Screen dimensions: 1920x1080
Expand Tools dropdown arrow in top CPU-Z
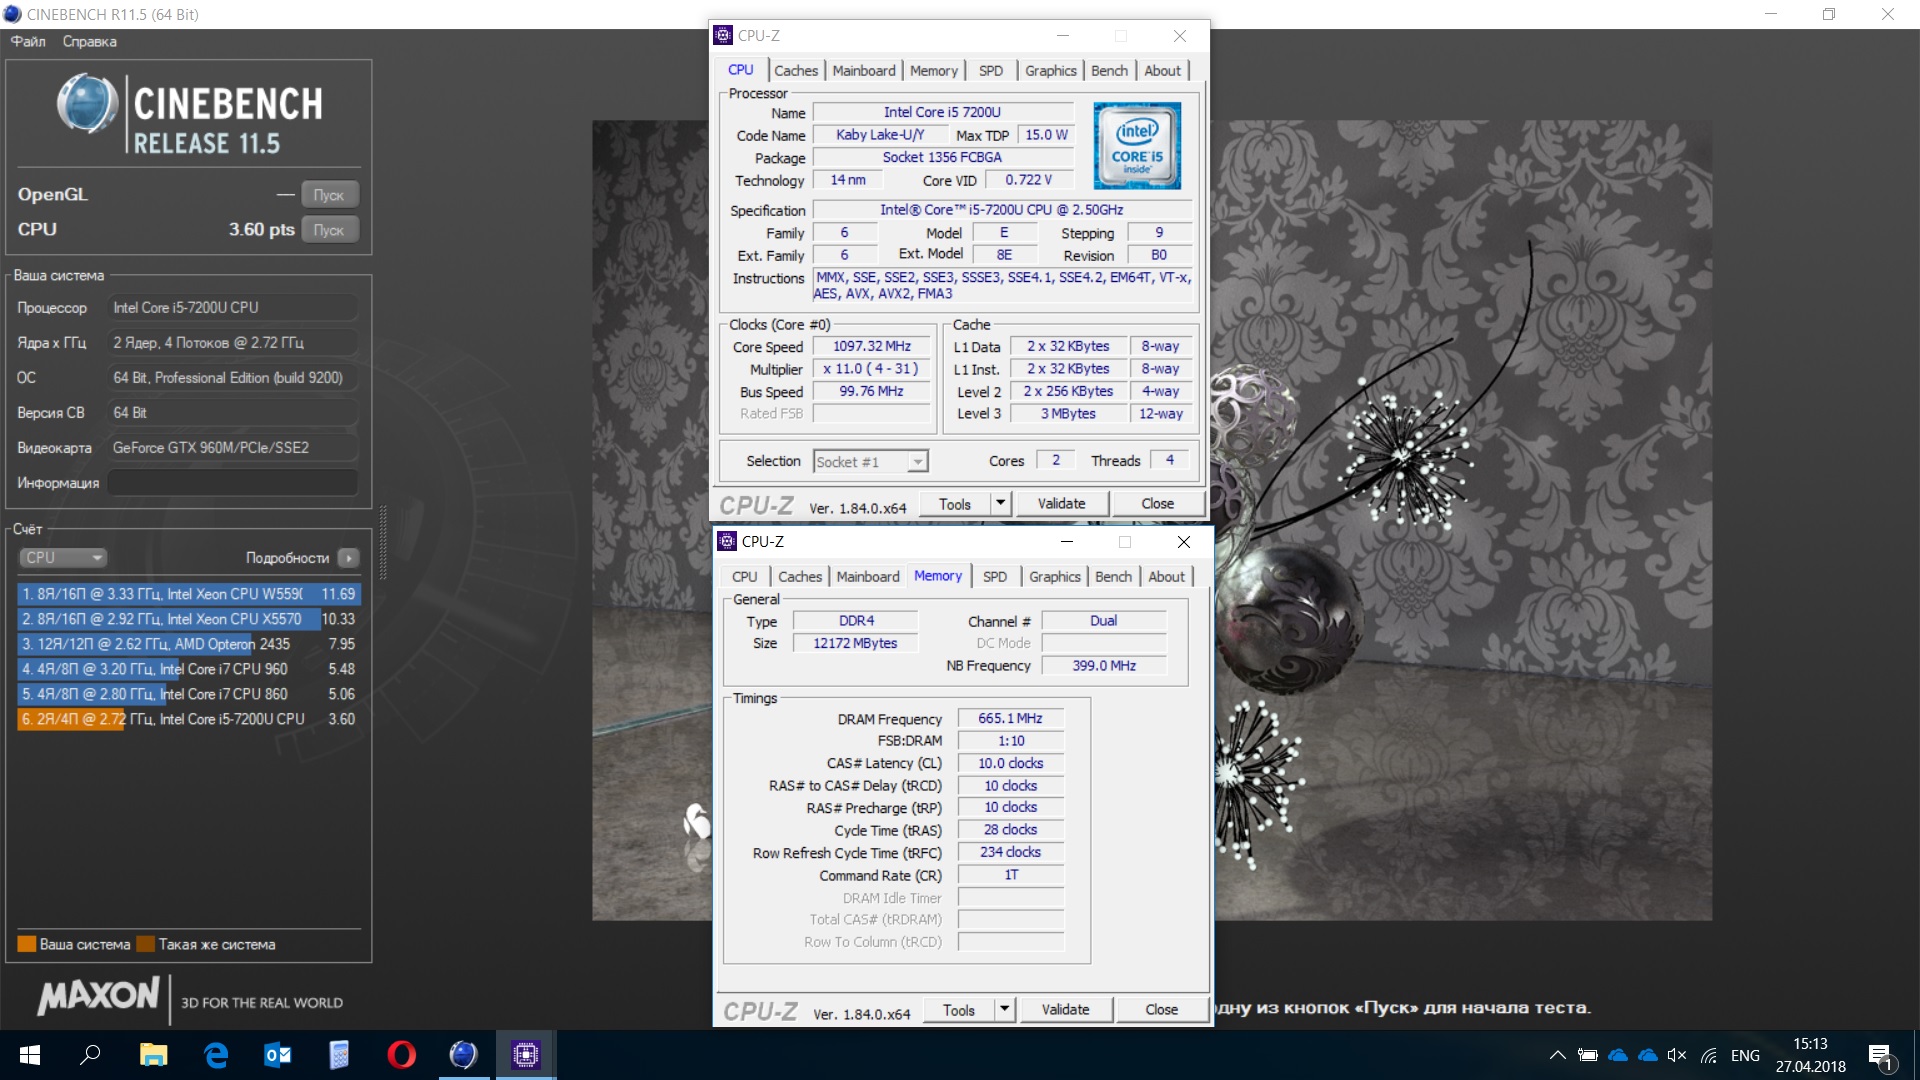point(1000,504)
